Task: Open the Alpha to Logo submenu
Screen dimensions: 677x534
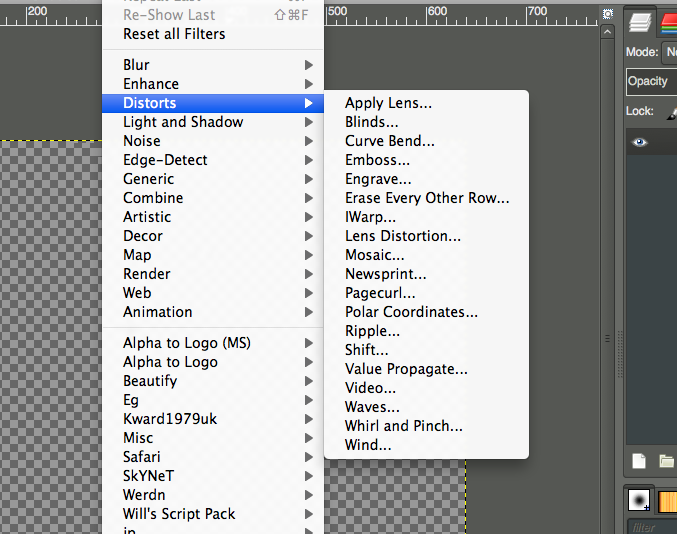Action: pyautogui.click(x=213, y=362)
